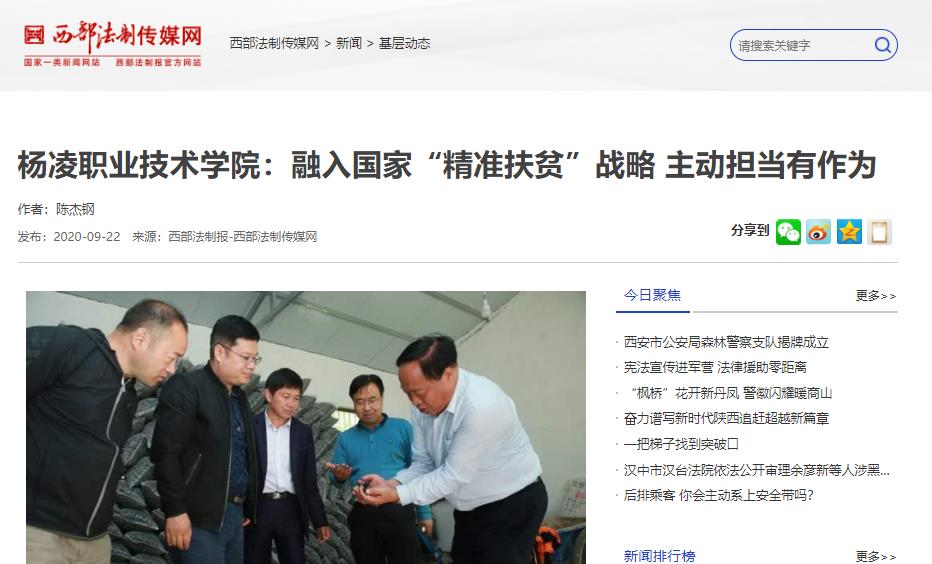Share article to WeChat
This screenshot has height=564, width=932.
coord(788,232)
